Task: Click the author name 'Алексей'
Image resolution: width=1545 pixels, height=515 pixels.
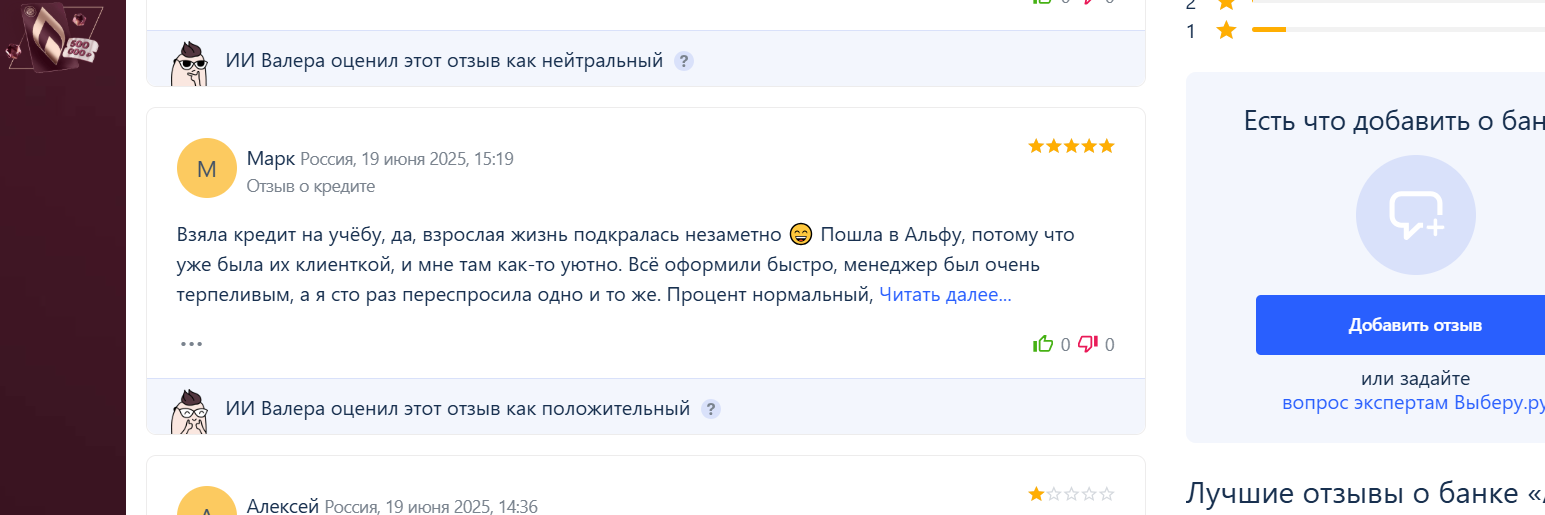Action: pos(283,506)
